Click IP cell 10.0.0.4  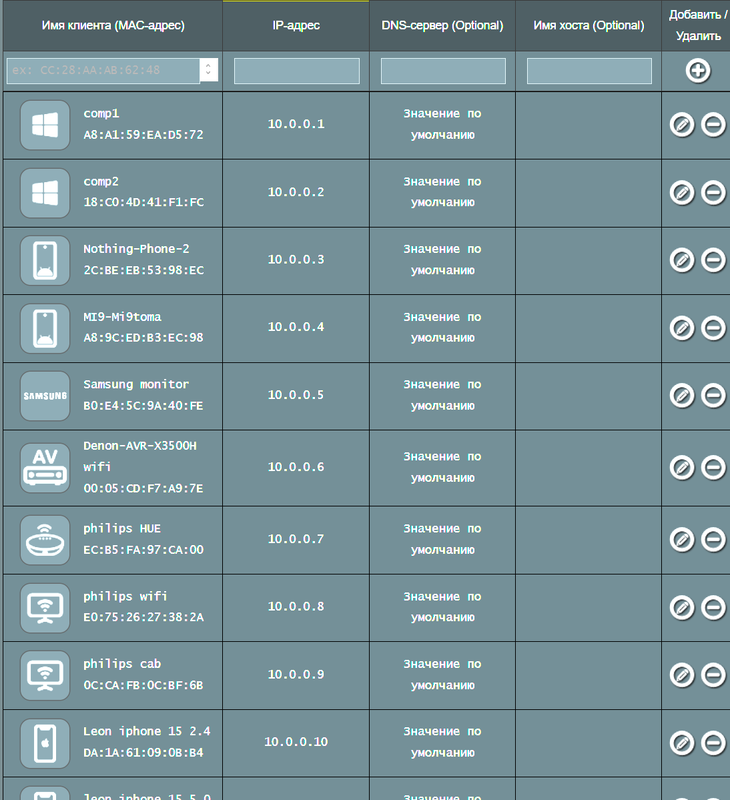pyautogui.click(x=296, y=327)
